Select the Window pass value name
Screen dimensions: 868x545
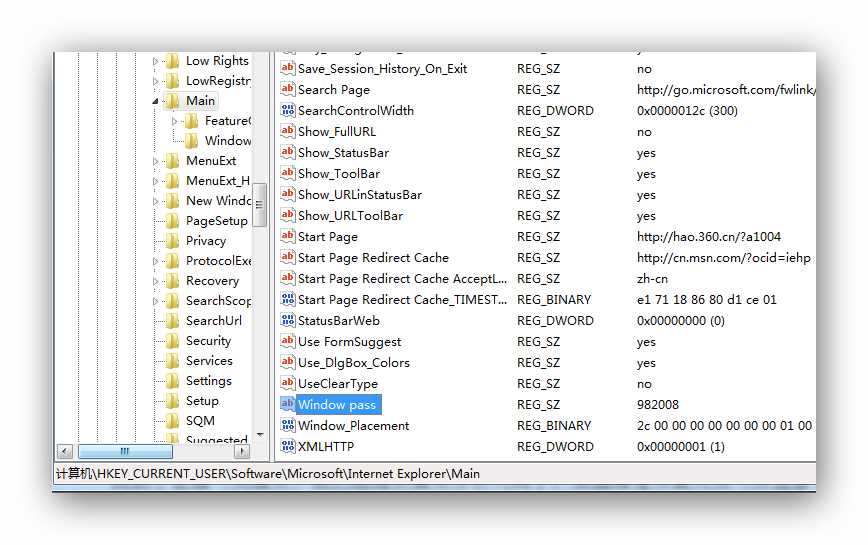point(337,404)
